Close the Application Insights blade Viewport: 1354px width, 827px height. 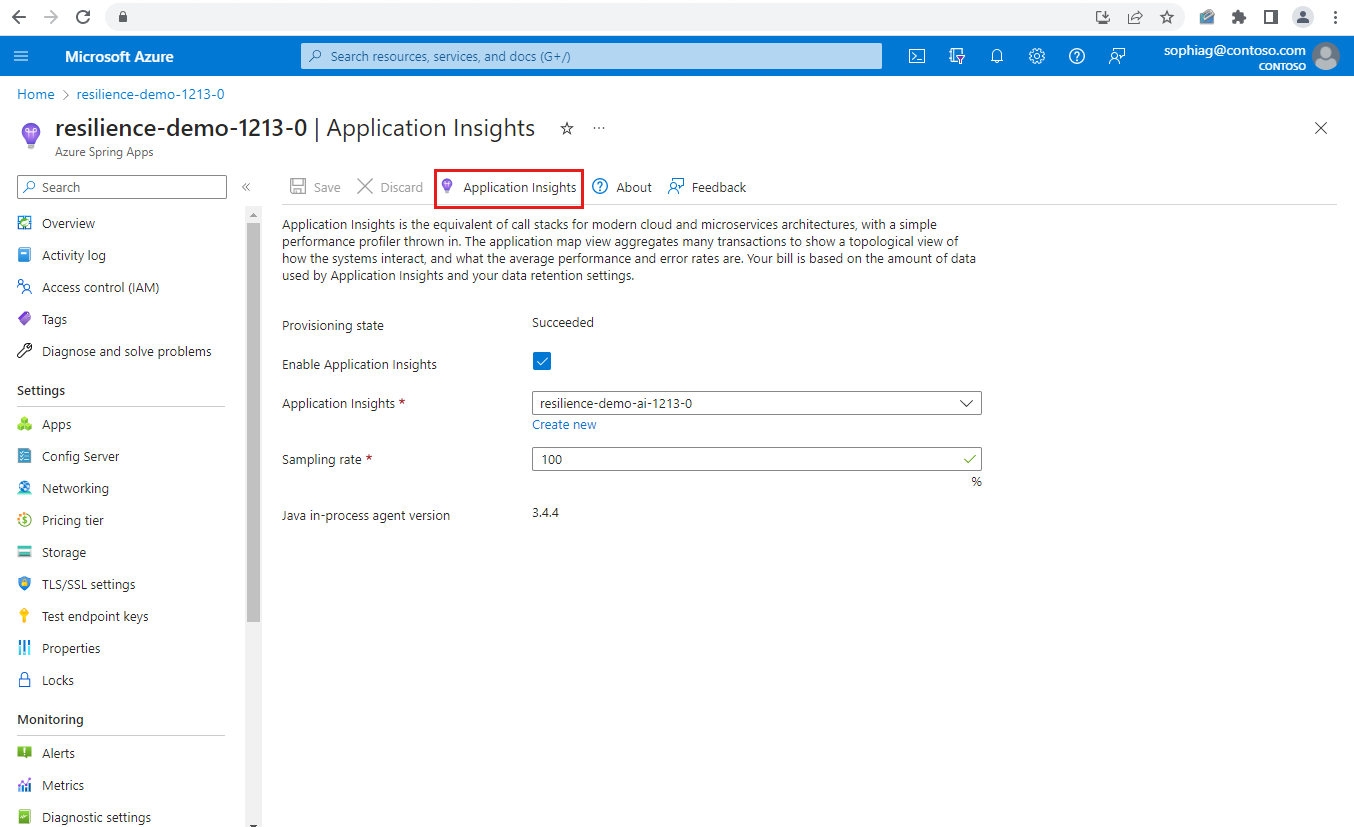point(1321,128)
